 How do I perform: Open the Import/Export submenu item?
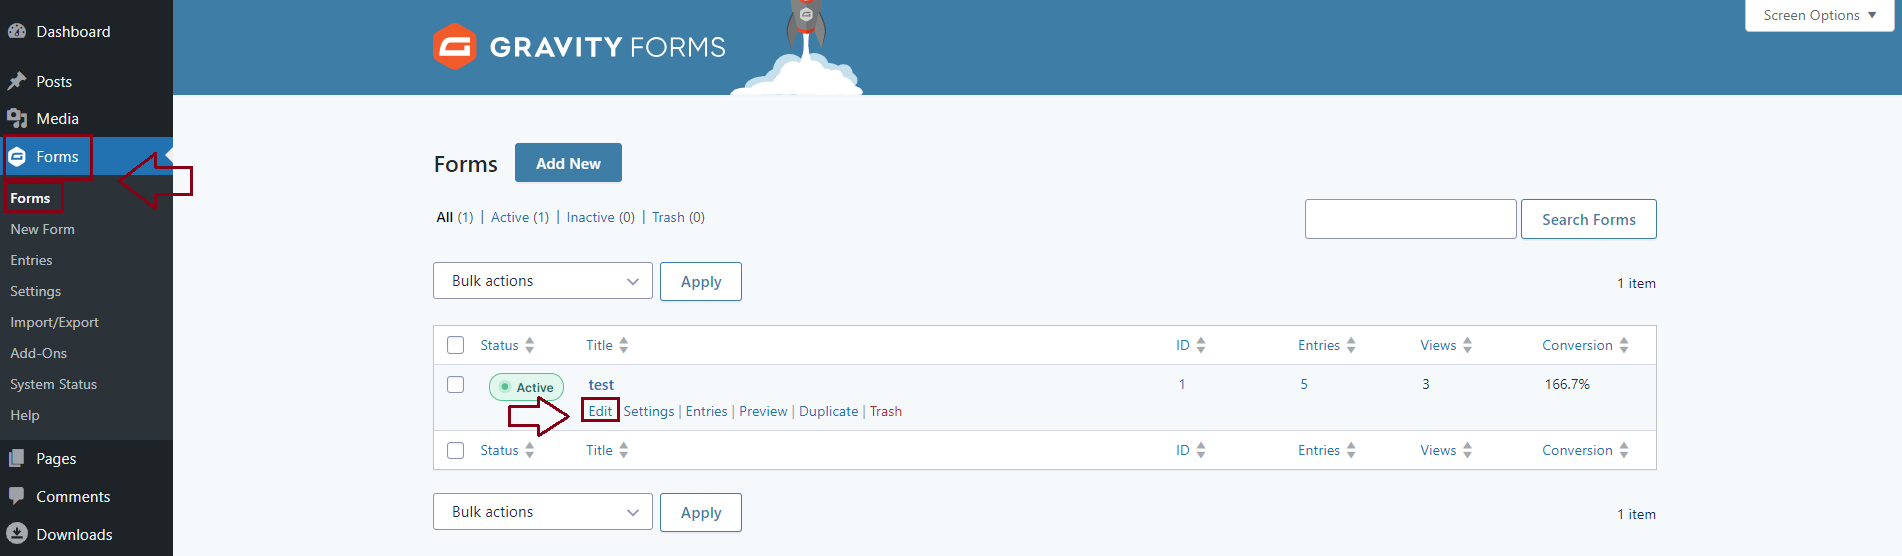coord(54,322)
